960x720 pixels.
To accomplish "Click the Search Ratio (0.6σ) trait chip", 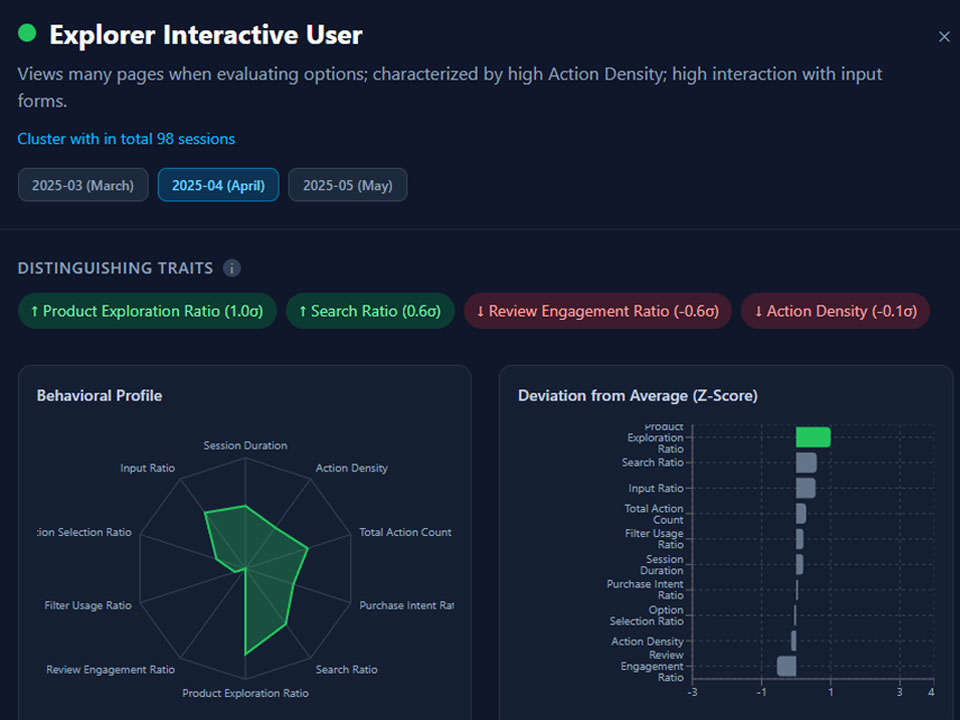I will coord(370,311).
